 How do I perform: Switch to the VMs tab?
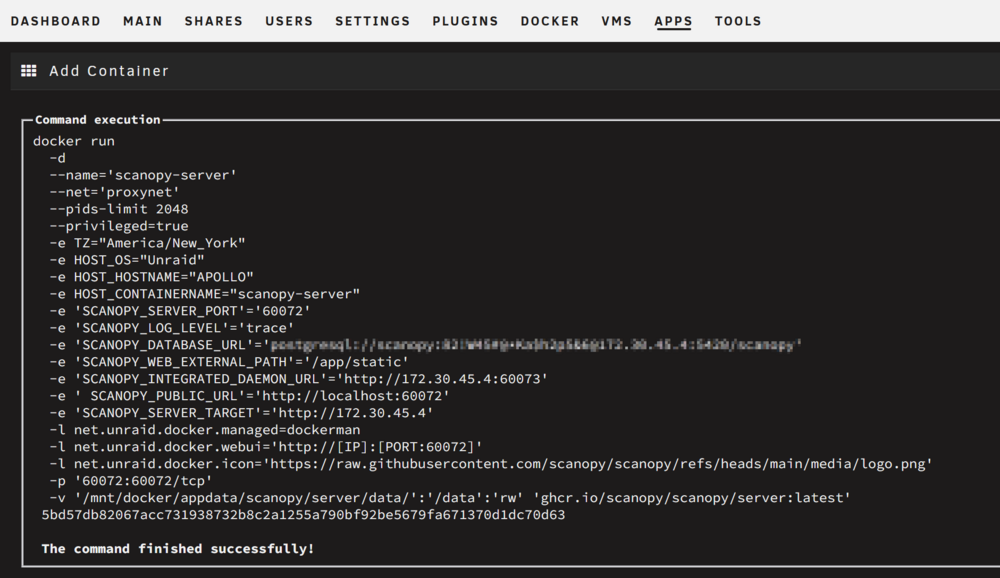(616, 21)
